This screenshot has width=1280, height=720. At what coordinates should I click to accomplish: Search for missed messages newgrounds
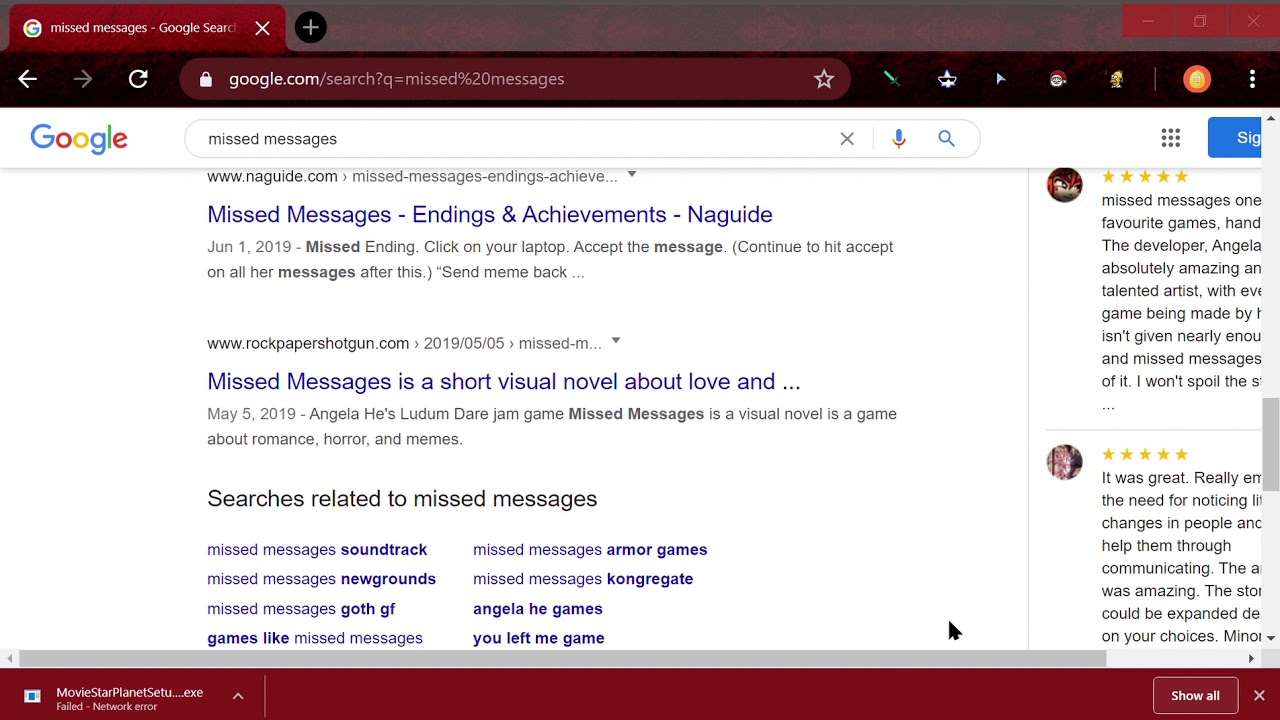(x=321, y=579)
